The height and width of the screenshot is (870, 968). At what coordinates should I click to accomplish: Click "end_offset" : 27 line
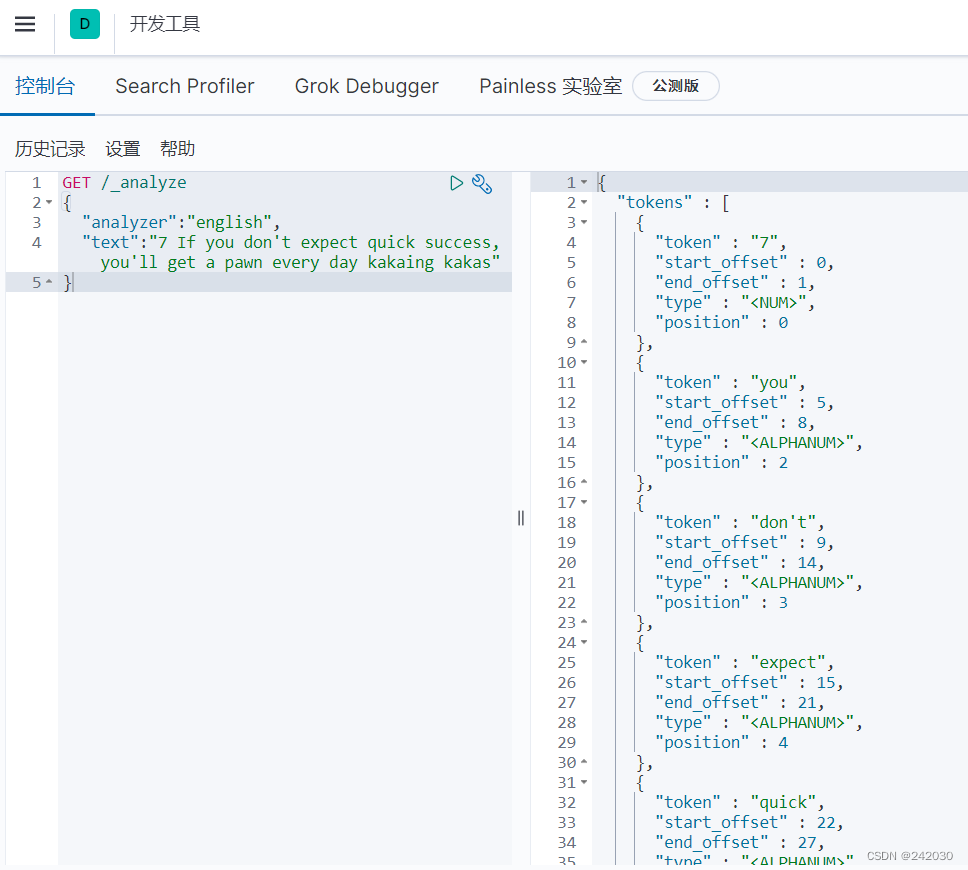click(739, 843)
